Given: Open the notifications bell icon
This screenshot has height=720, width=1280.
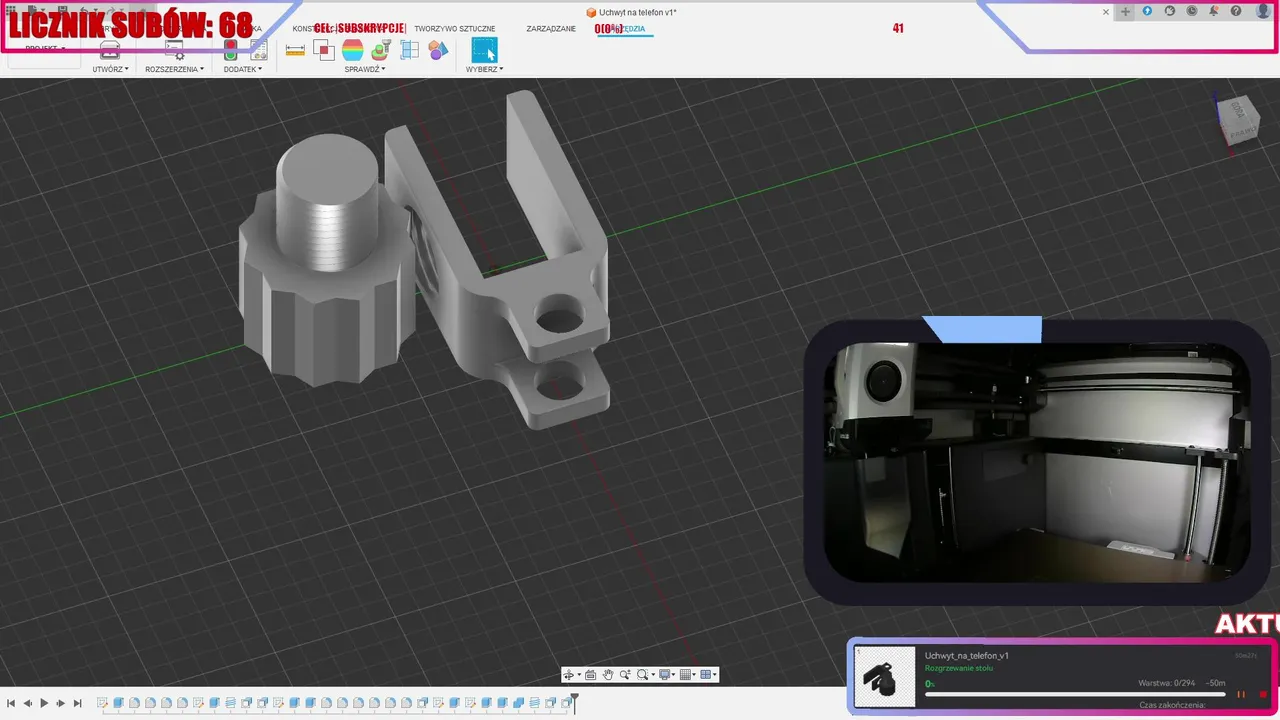Looking at the screenshot, I should (1214, 11).
